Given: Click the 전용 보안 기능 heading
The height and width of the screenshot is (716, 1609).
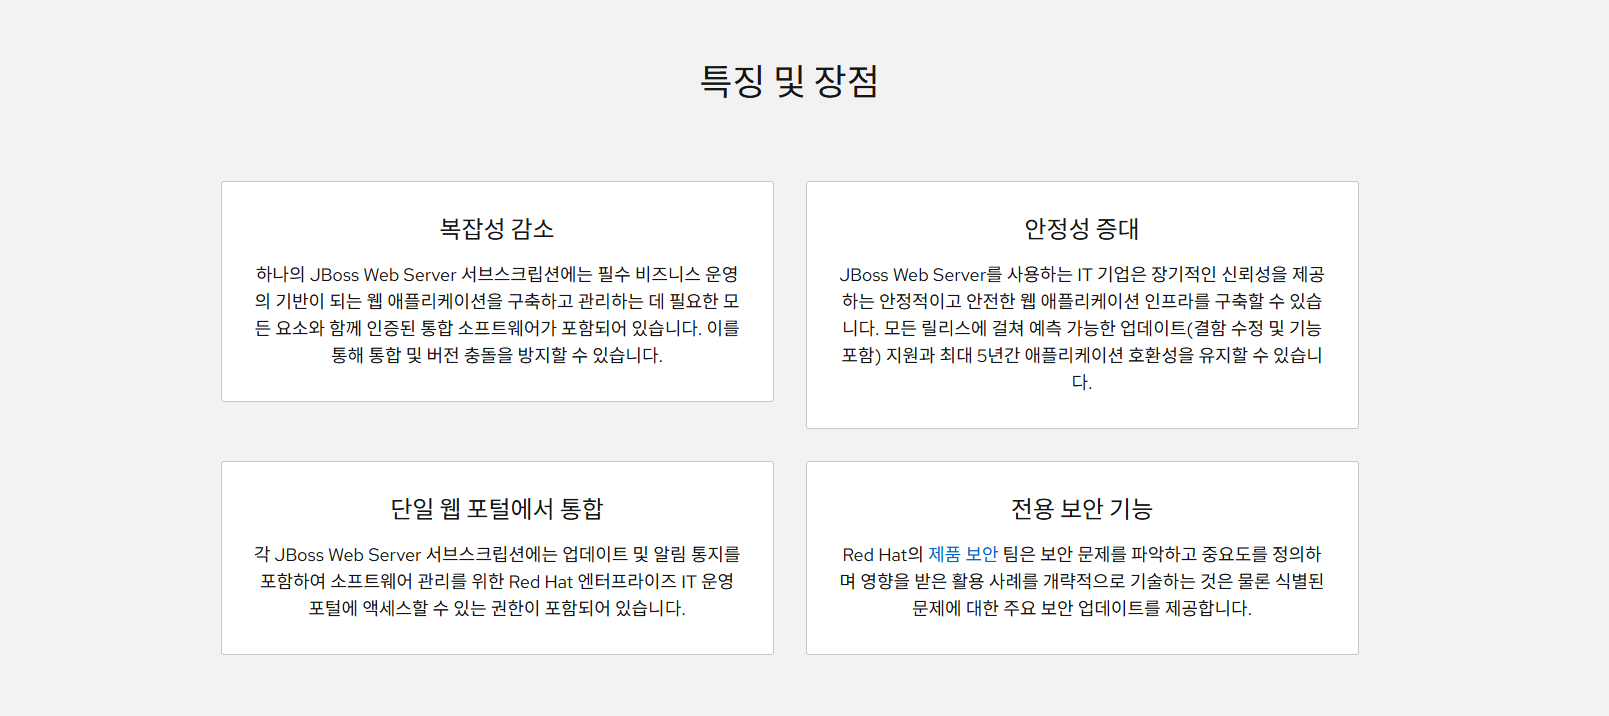Looking at the screenshot, I should [1082, 509].
